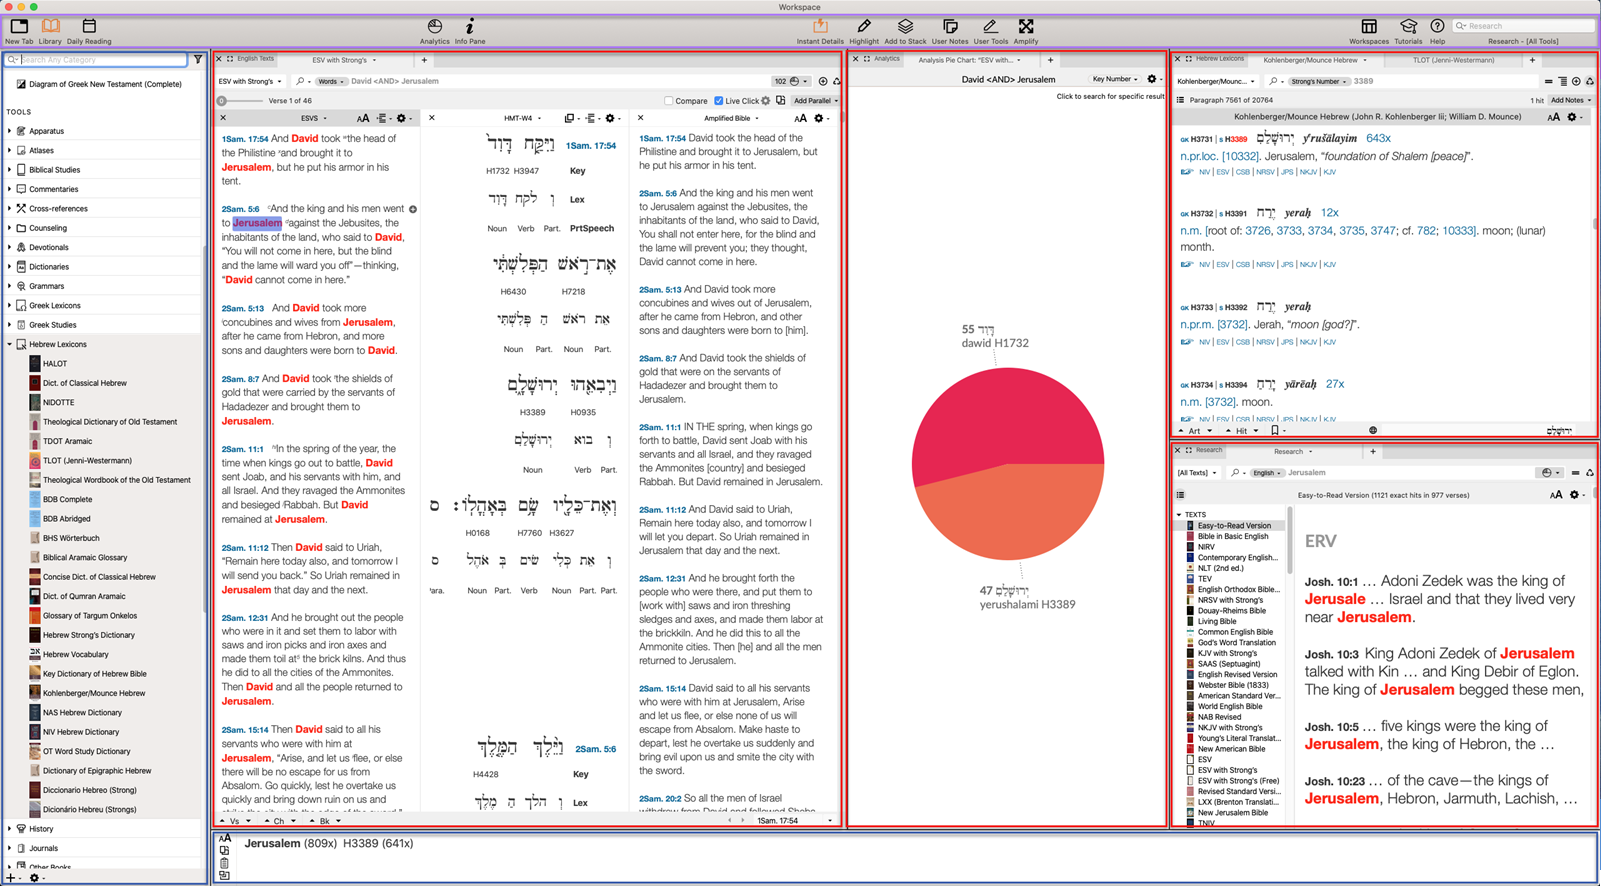Open User Notes from the toolbar
The image size is (1601, 886).
pyautogui.click(x=949, y=30)
